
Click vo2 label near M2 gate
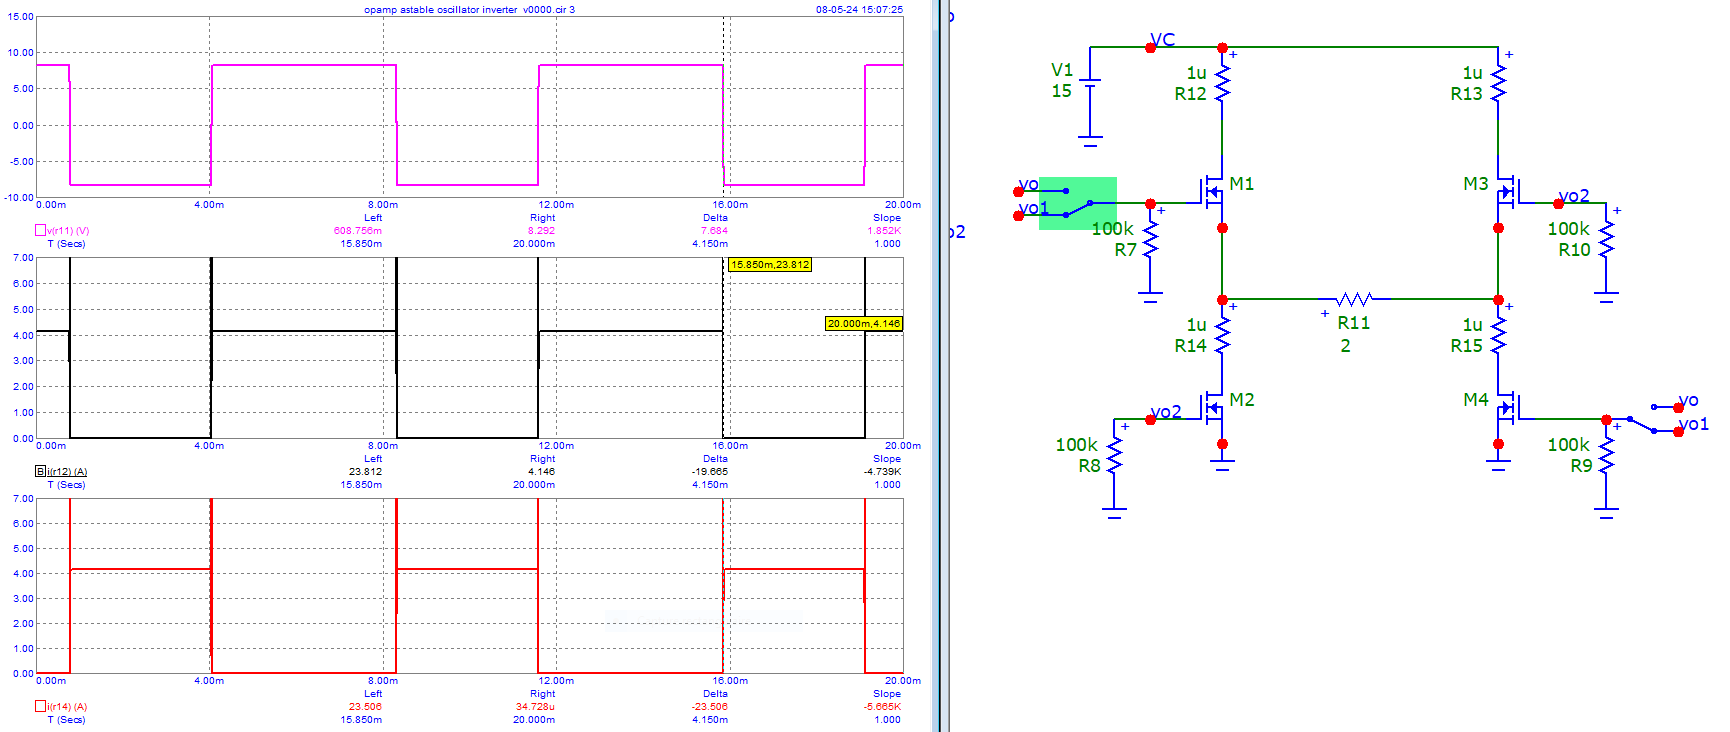[1166, 412]
